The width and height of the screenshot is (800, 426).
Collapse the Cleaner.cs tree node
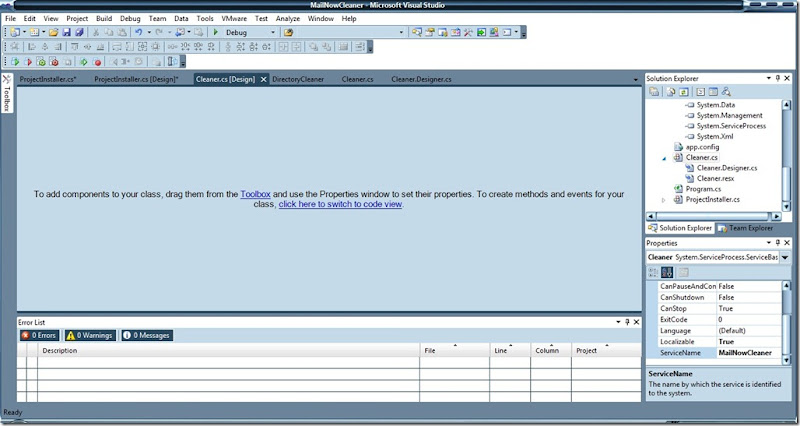click(664, 158)
